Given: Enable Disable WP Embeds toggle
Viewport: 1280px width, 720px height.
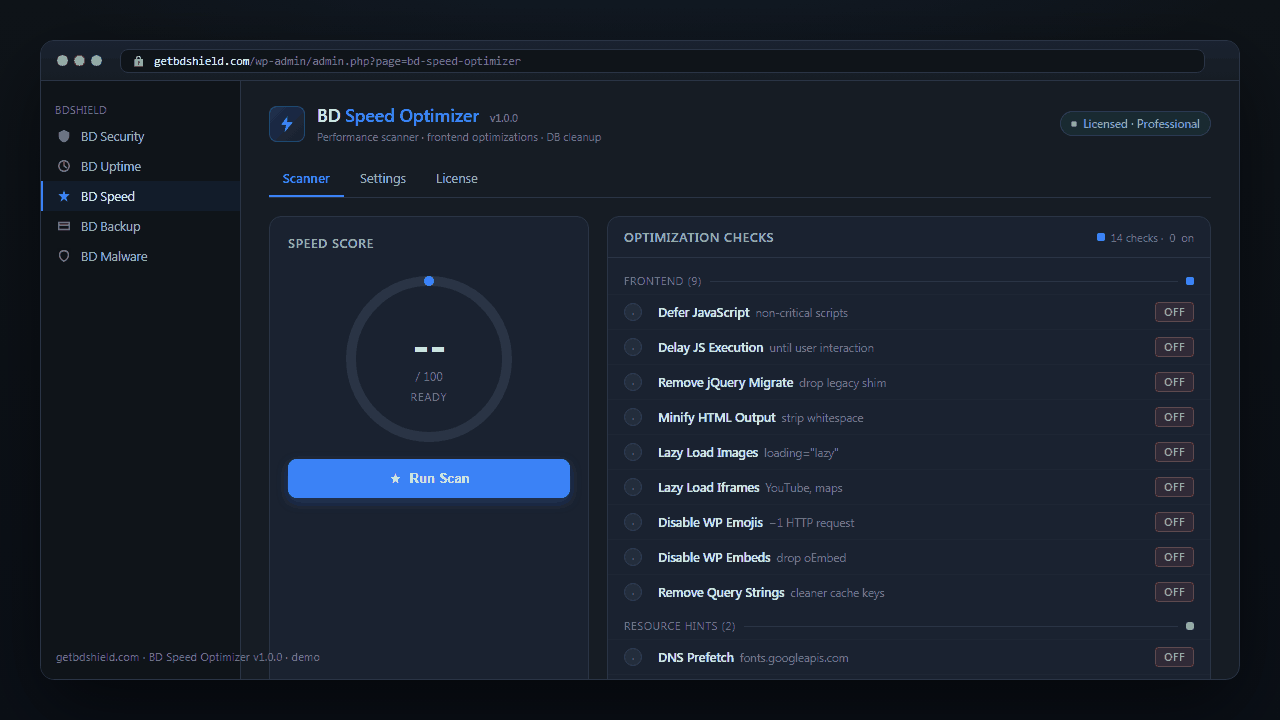Looking at the screenshot, I should click(1174, 557).
